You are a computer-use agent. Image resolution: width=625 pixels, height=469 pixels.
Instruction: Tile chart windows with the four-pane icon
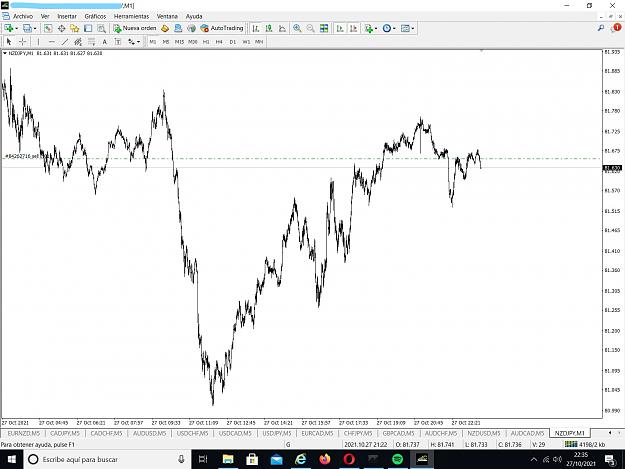point(324,28)
